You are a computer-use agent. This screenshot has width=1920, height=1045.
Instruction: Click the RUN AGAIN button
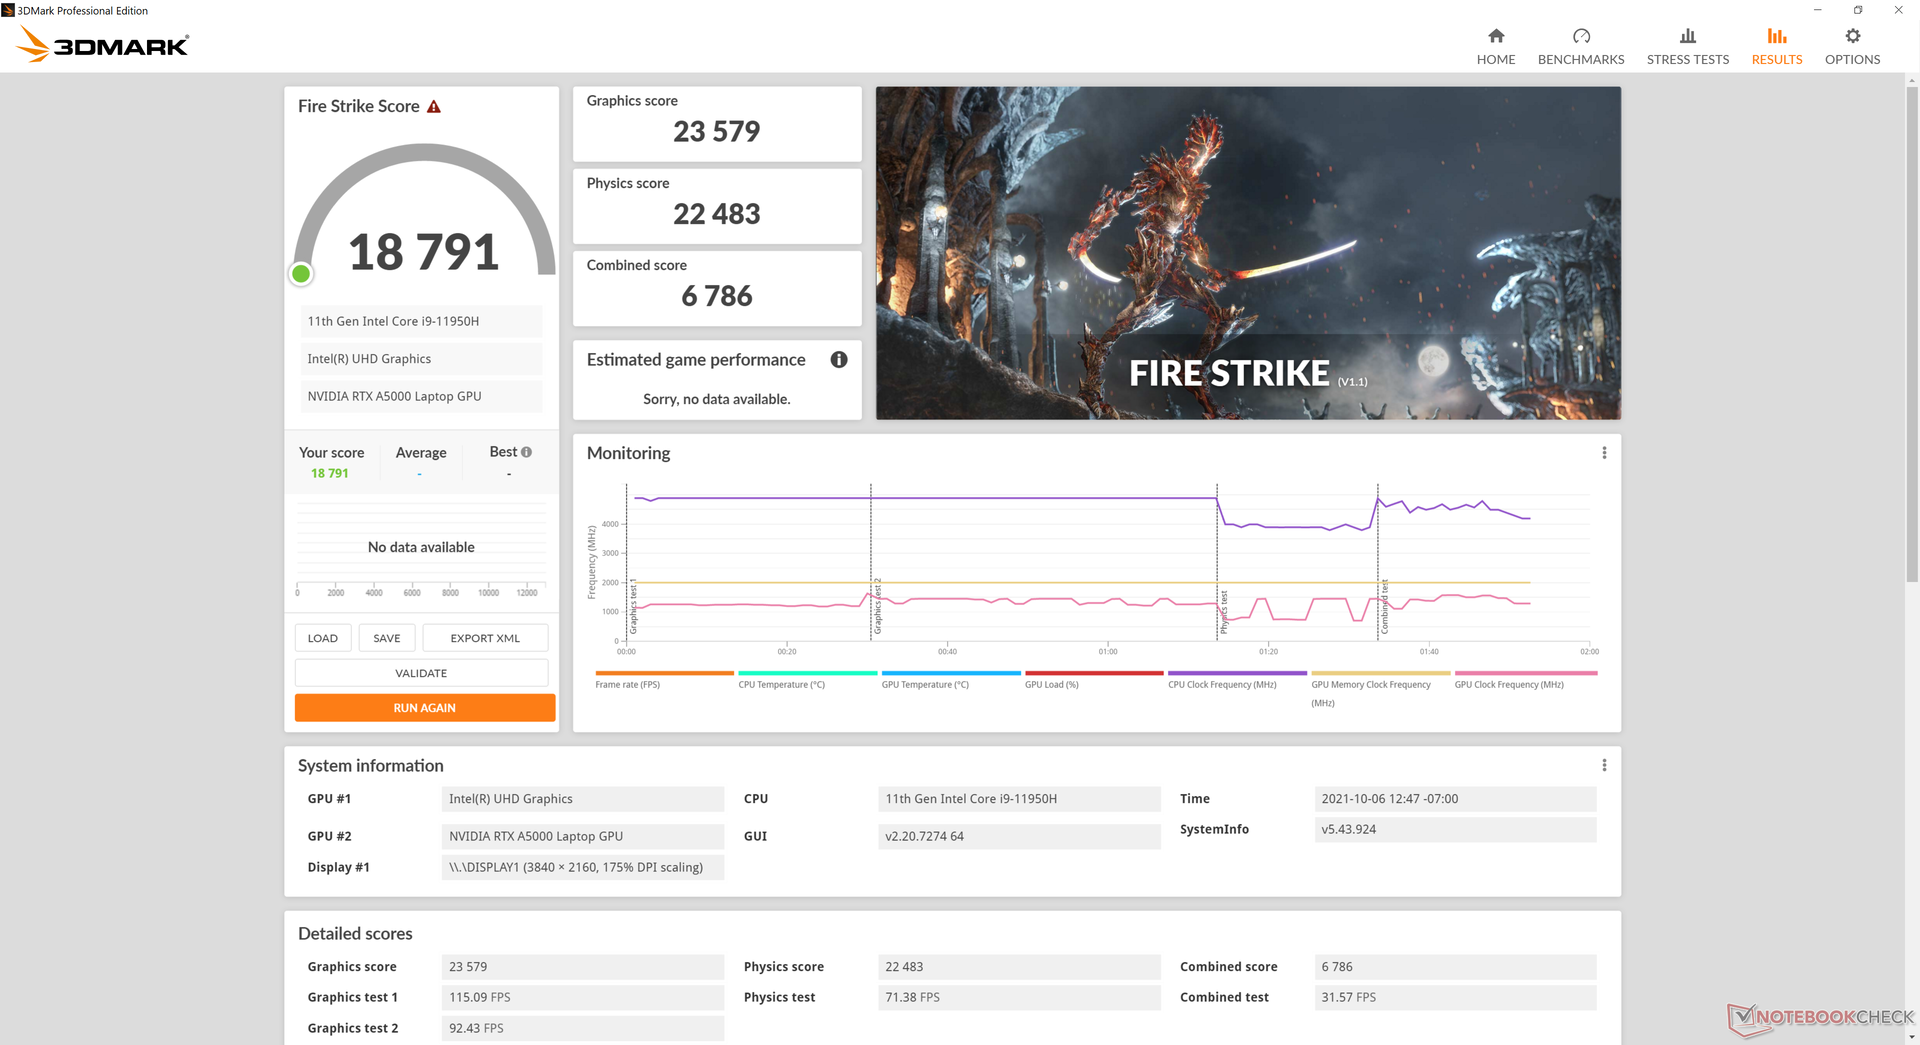tap(425, 708)
